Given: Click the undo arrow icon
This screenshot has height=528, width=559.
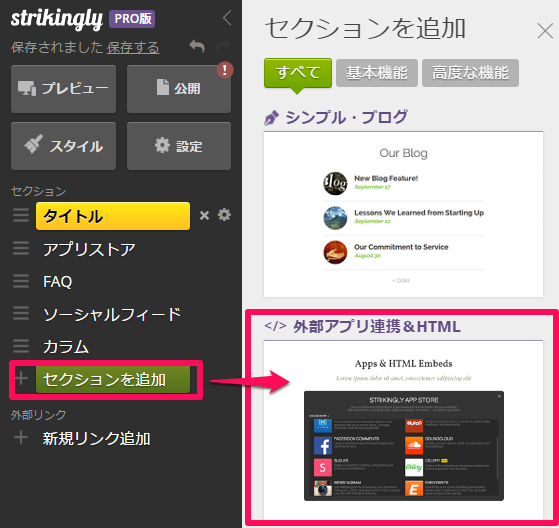Looking at the screenshot, I should (197, 46).
